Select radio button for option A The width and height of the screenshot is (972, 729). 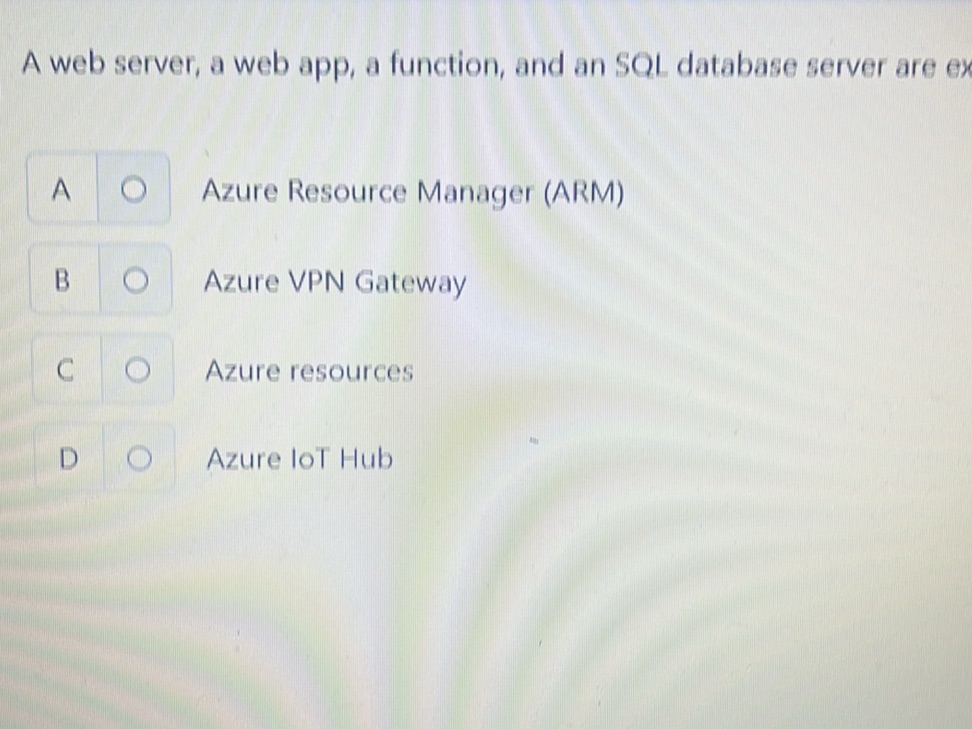[133, 189]
